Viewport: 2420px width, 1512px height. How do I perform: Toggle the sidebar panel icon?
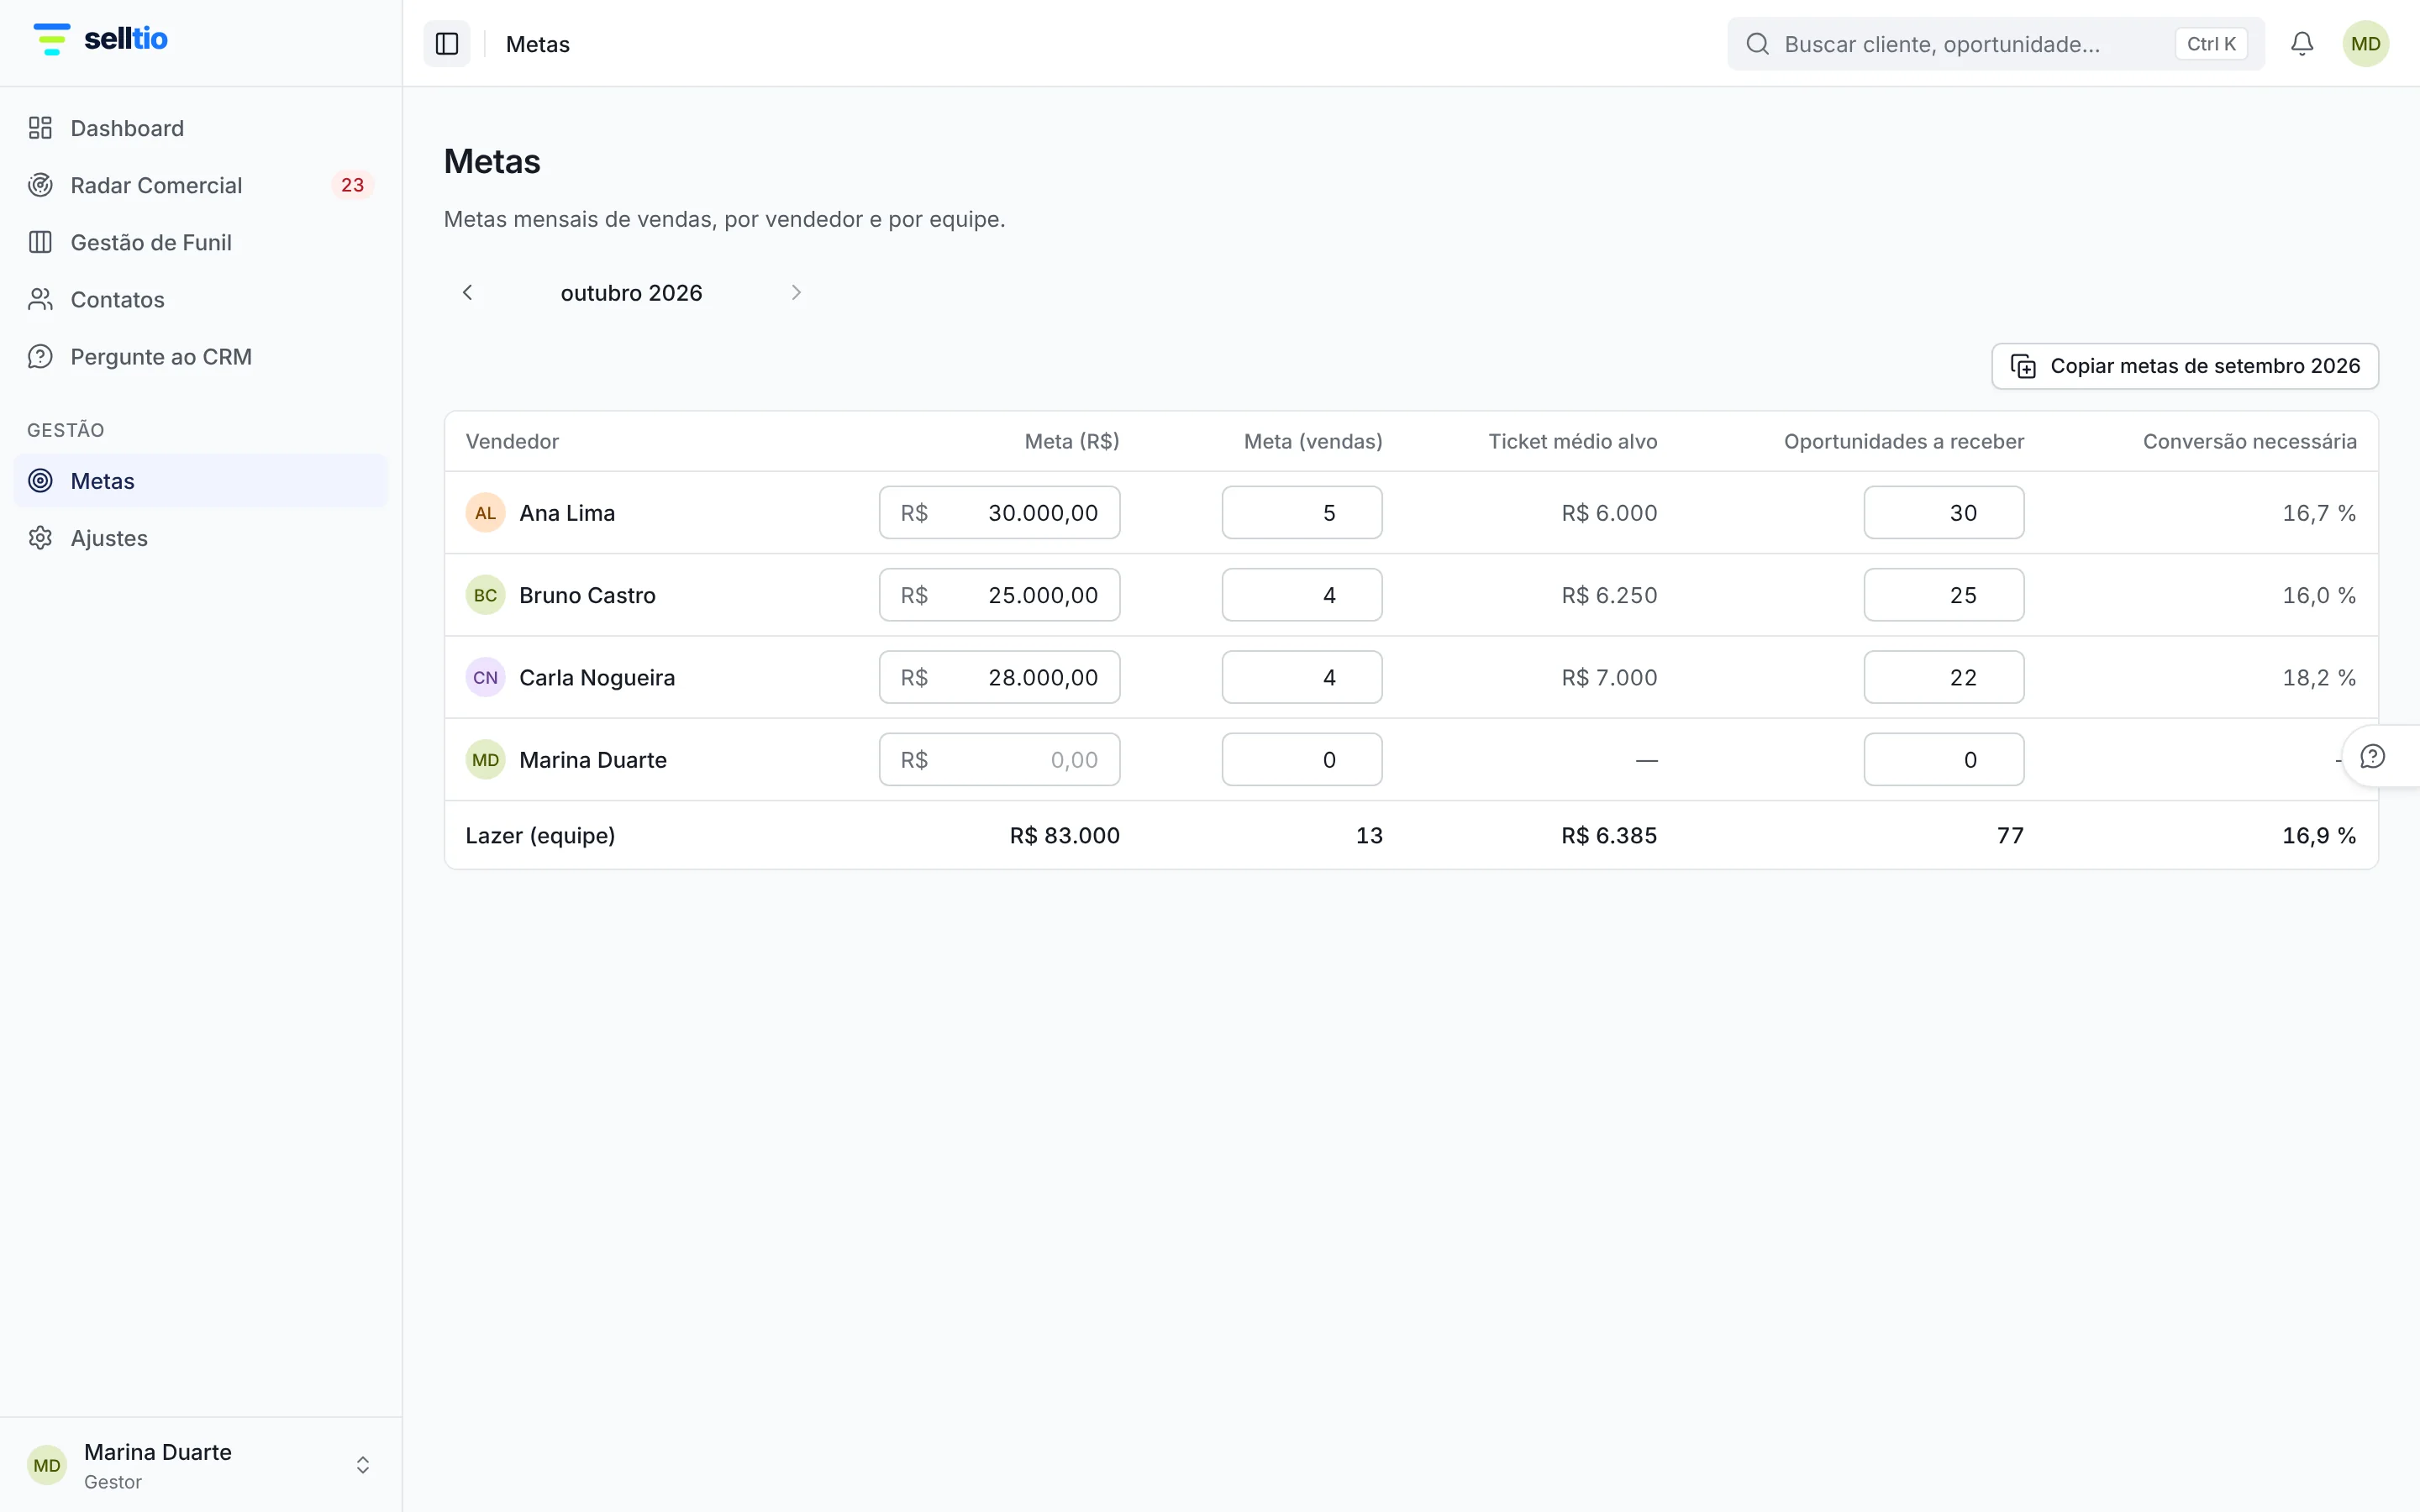447,44
